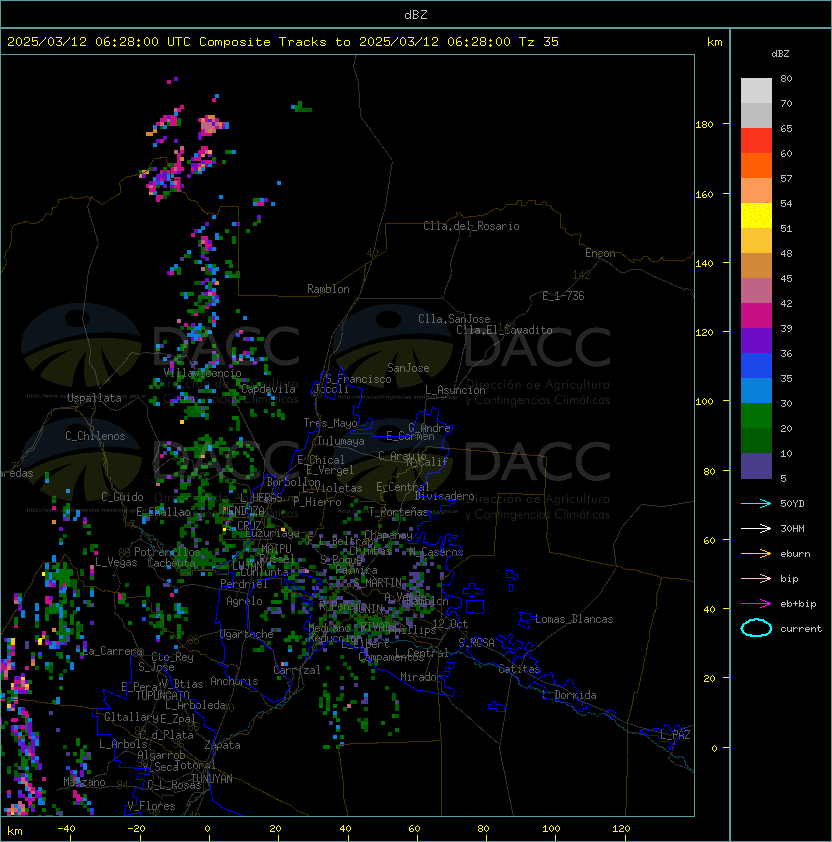The width and height of the screenshot is (832, 842).
Task: Click the 'E_1-736' map label
Action: pyautogui.click(x=563, y=296)
